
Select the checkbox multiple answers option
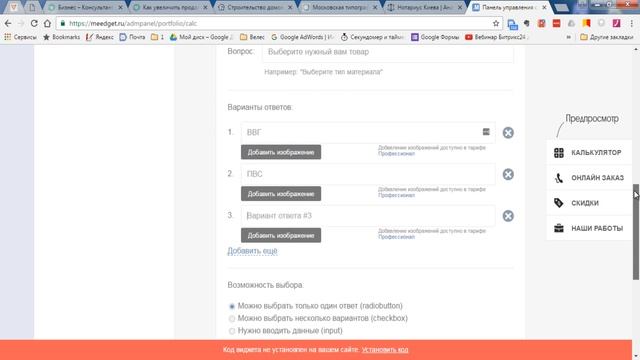point(232,318)
